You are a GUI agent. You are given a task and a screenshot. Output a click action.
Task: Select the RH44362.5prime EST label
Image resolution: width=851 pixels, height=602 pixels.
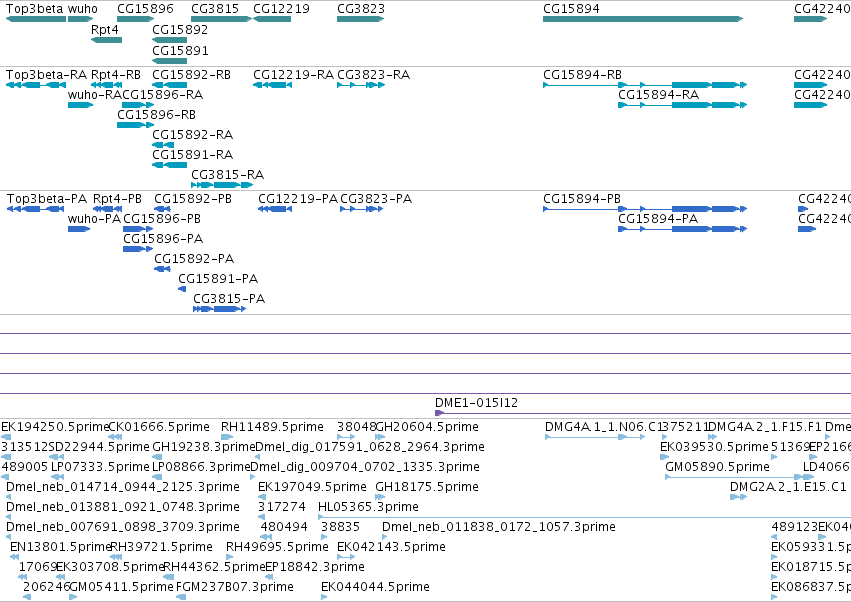coord(214,567)
